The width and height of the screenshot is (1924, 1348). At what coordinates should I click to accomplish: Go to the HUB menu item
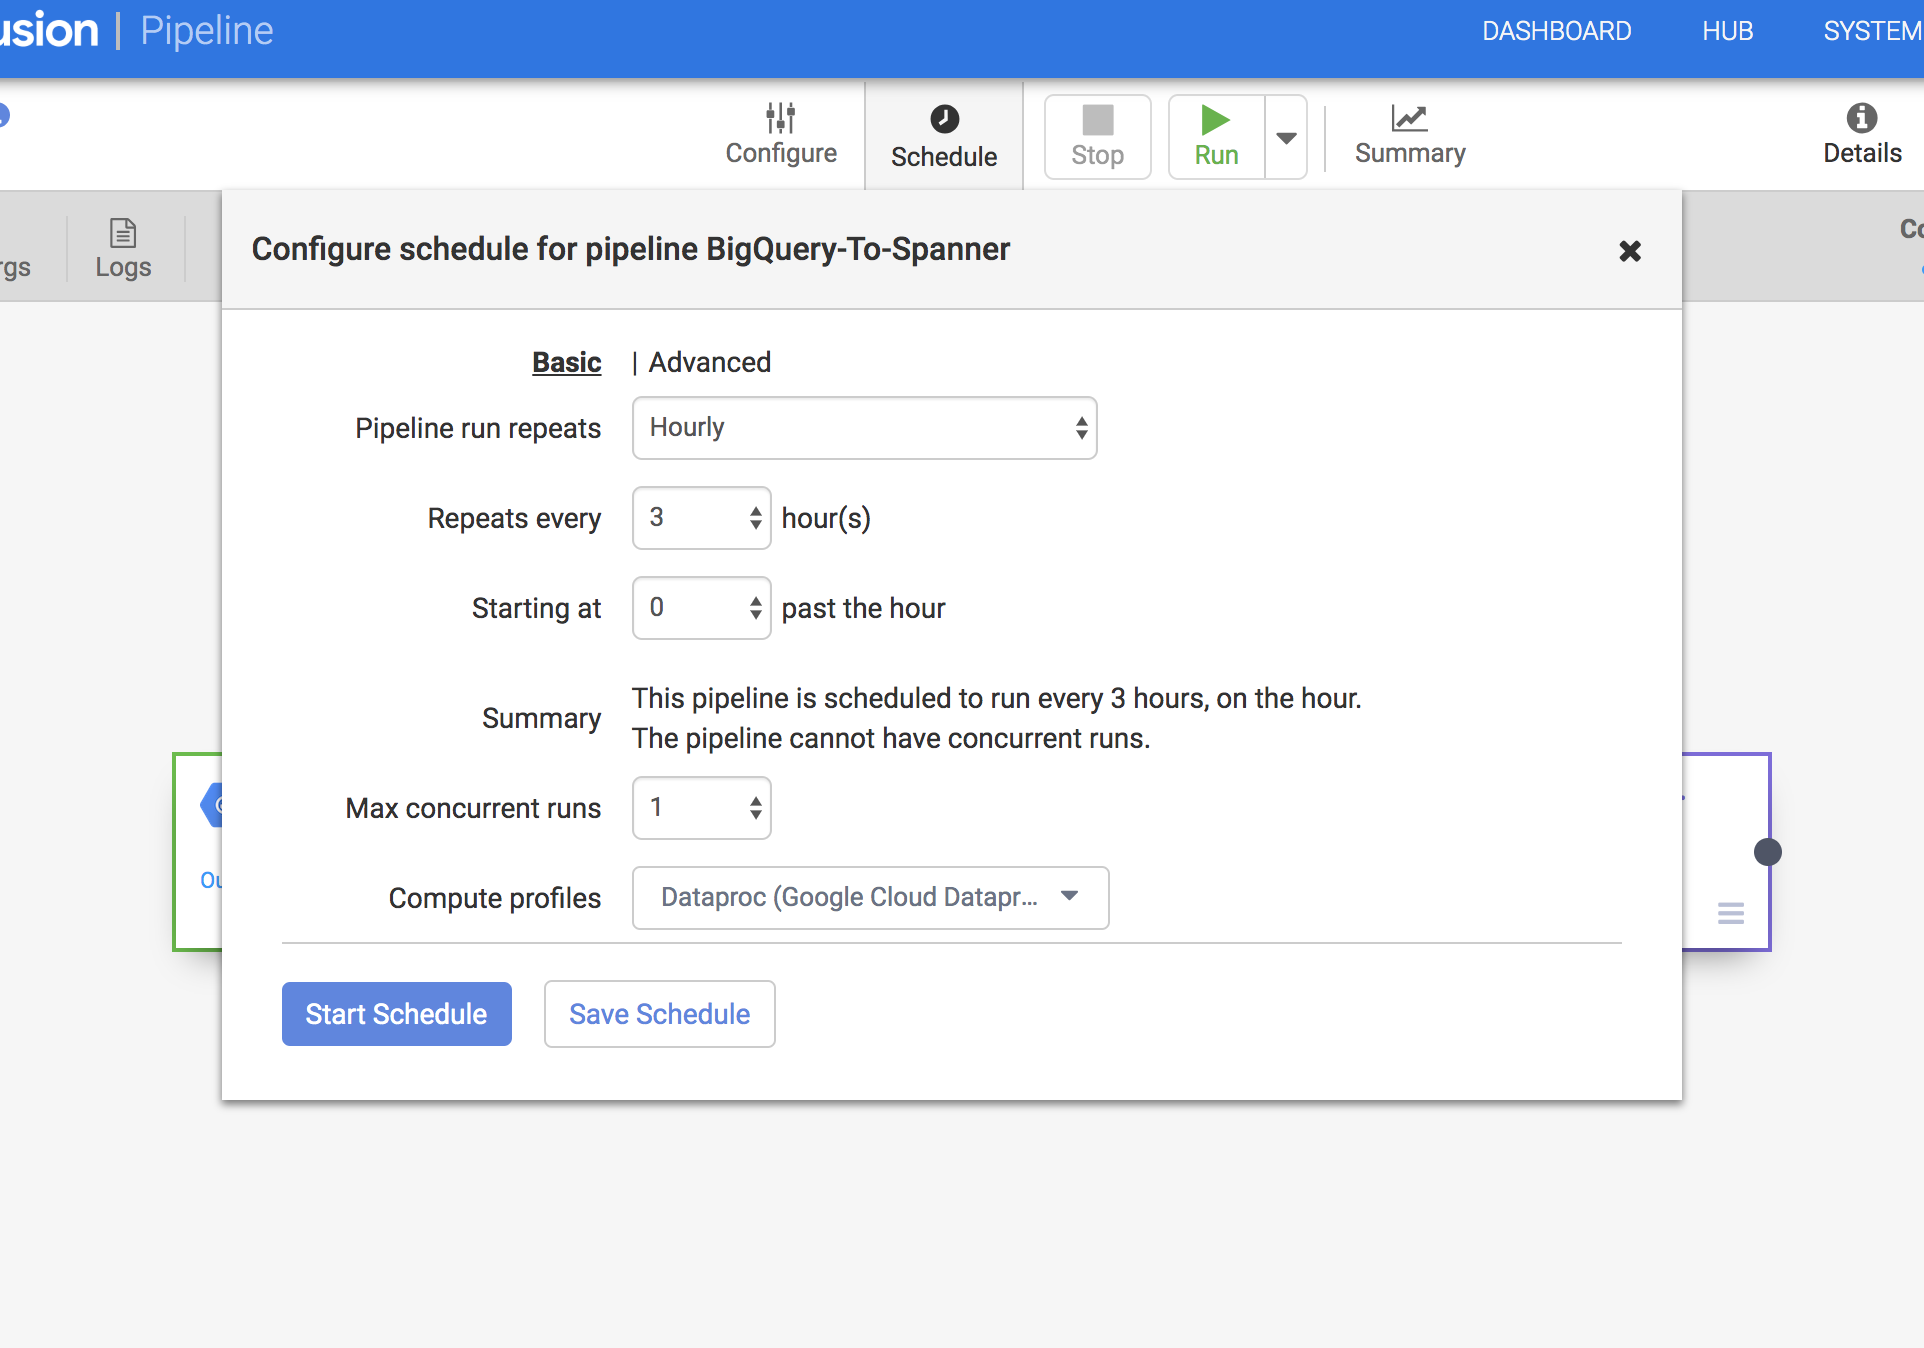click(1727, 31)
